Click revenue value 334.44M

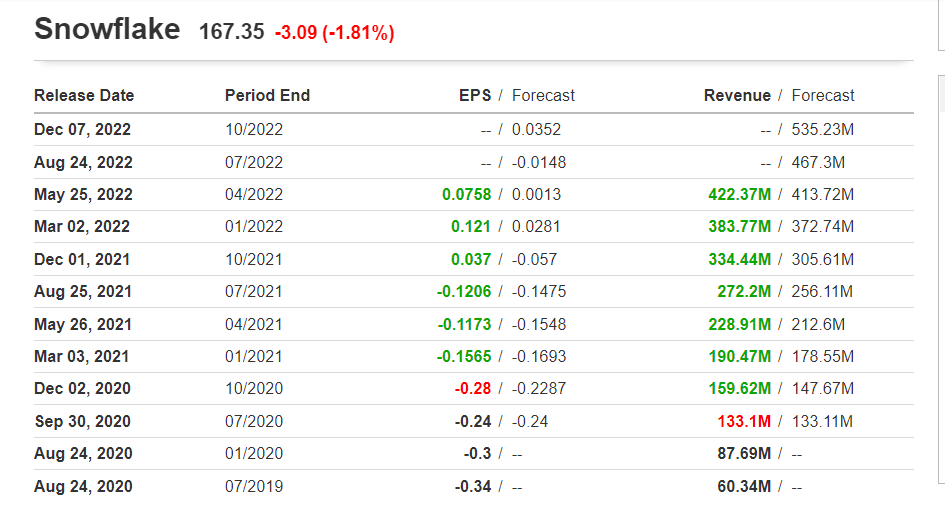point(739,260)
